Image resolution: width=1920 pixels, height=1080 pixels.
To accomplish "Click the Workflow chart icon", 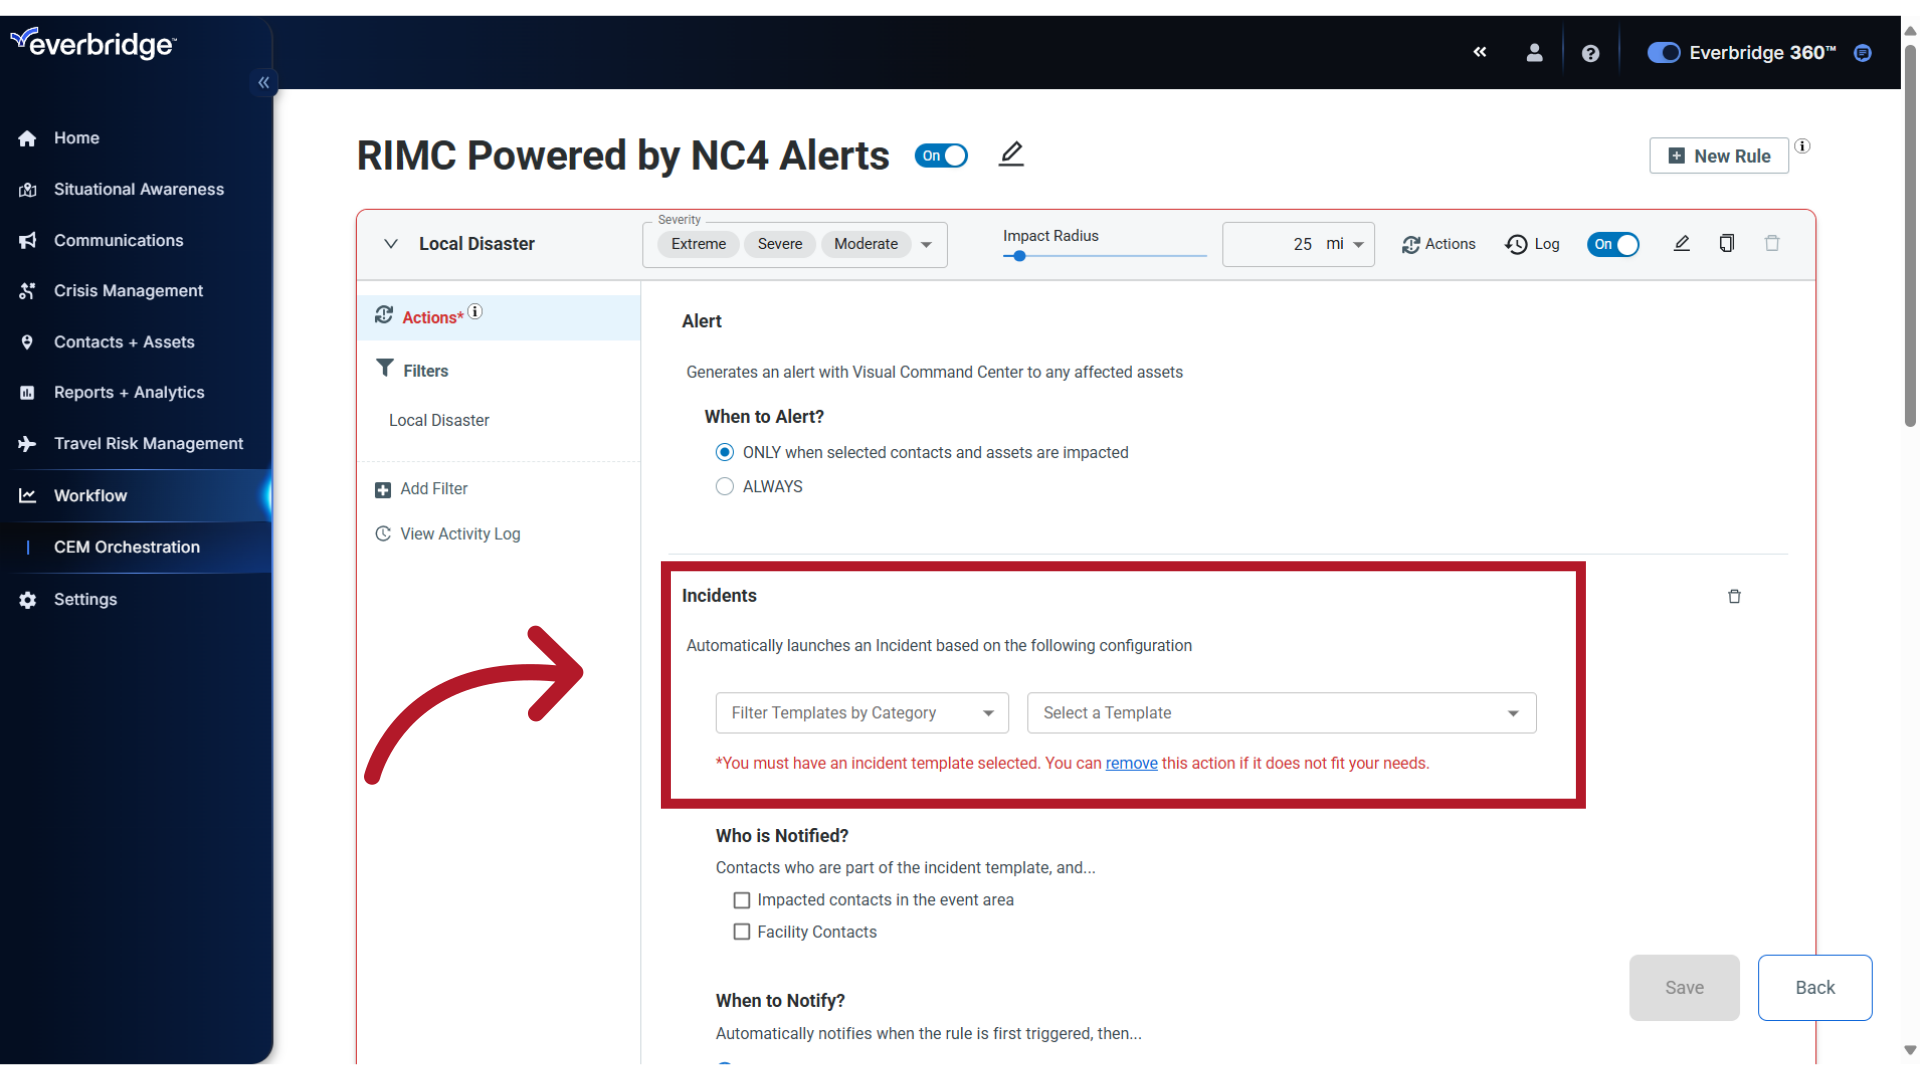I will 27,496.
